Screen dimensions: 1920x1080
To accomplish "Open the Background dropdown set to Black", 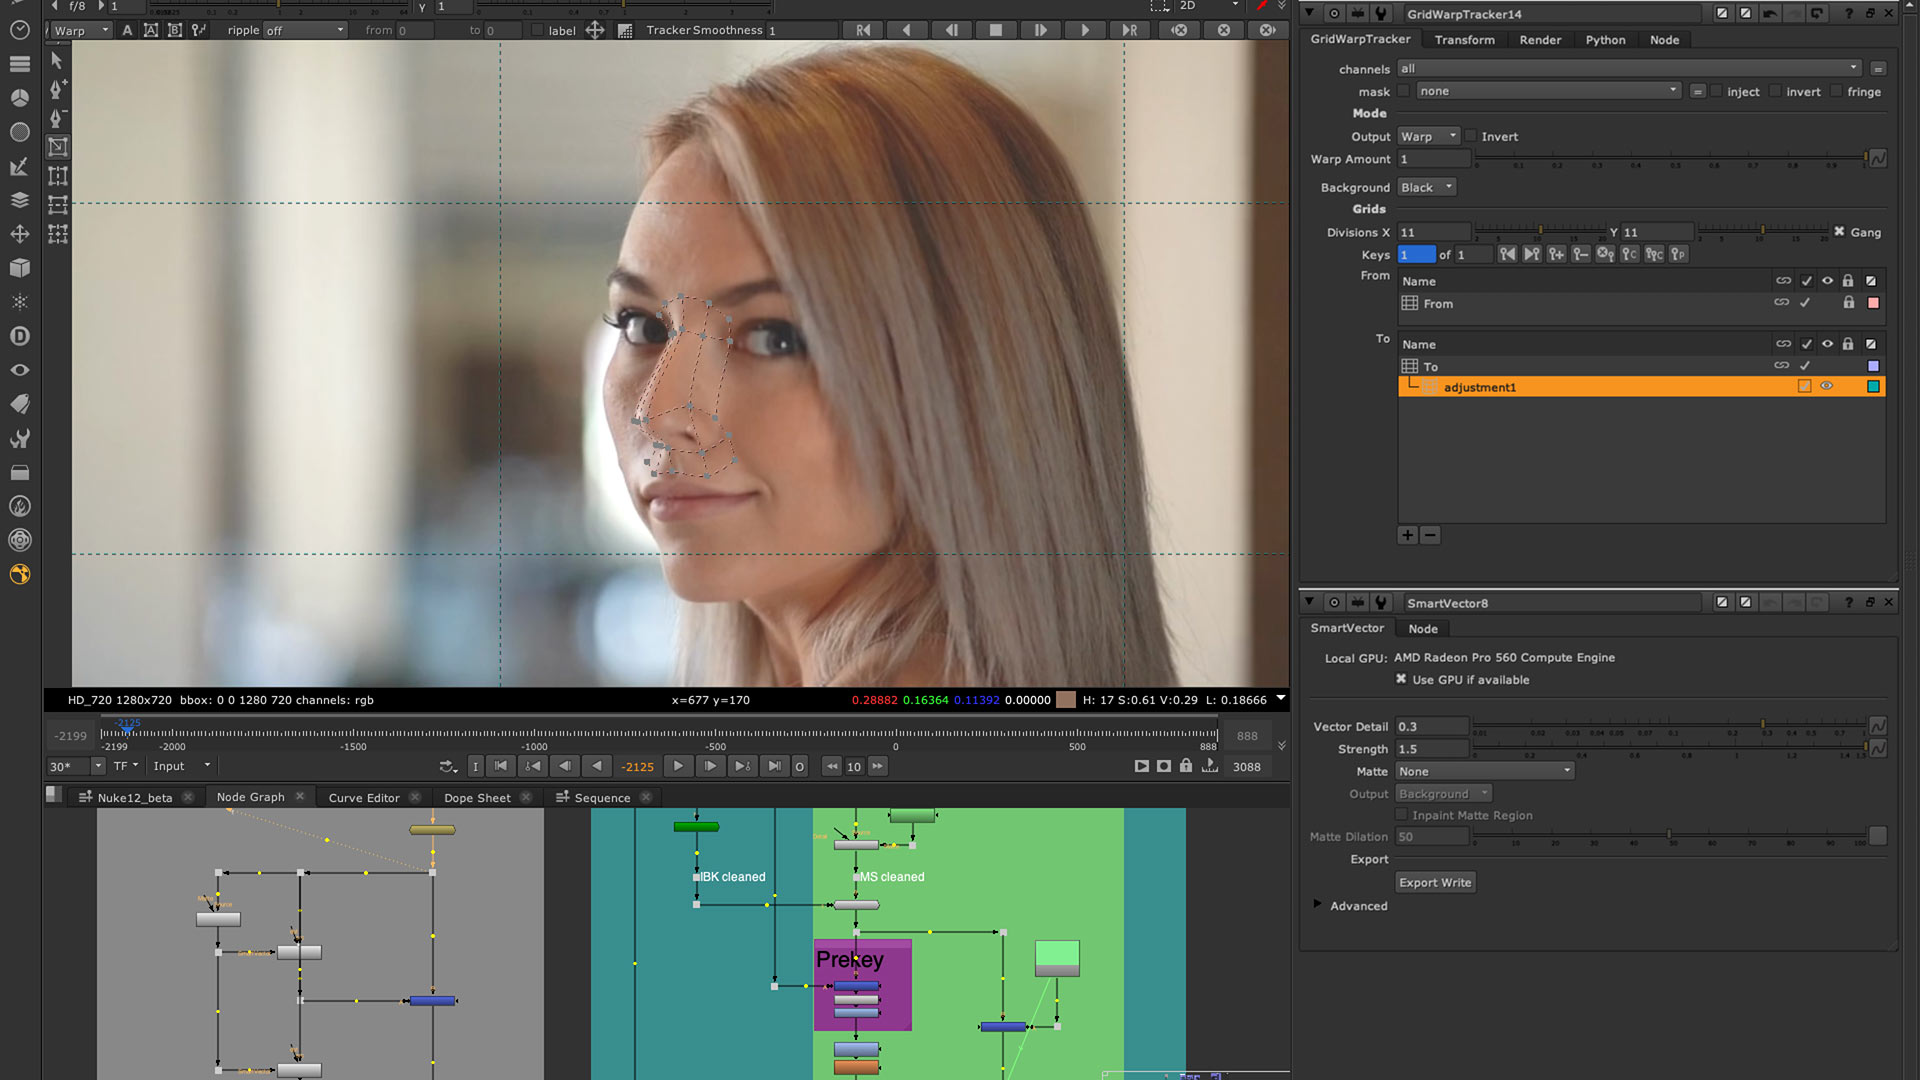I will pyautogui.click(x=1425, y=187).
